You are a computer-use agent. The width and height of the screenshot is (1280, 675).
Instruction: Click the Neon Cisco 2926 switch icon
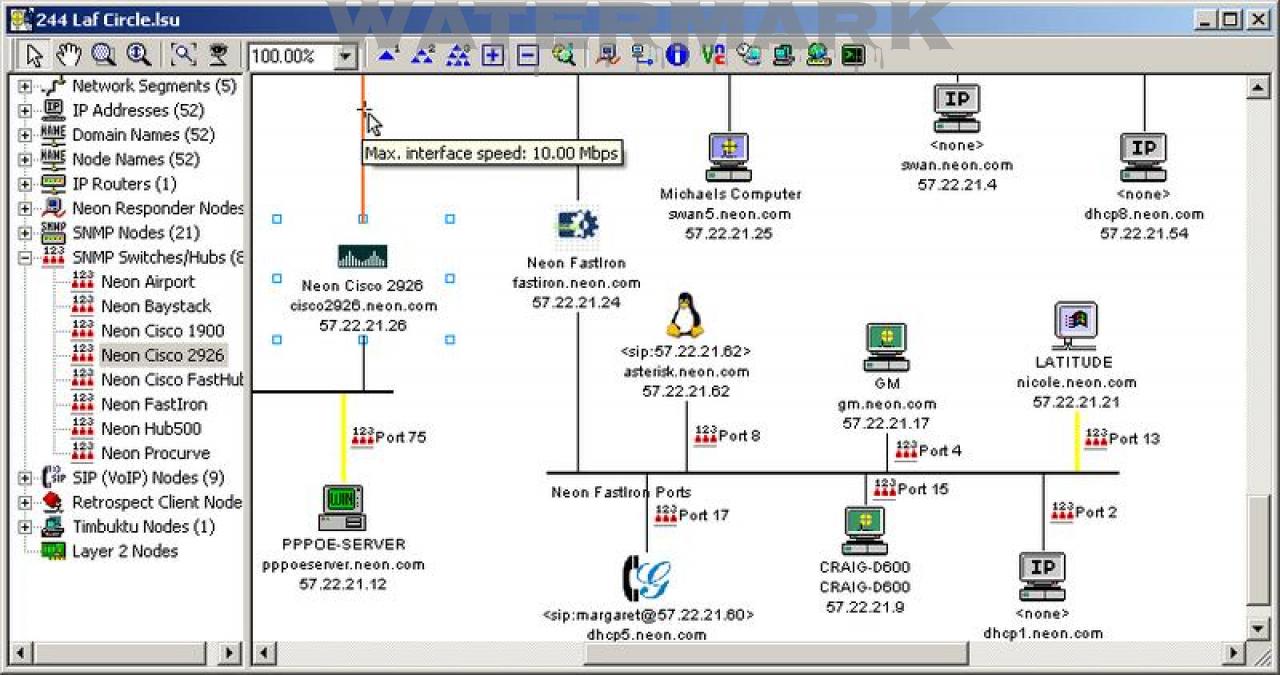coord(362,256)
